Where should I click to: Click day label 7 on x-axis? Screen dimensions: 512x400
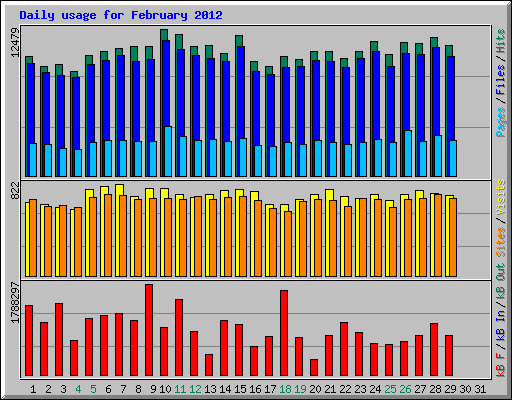123,389
